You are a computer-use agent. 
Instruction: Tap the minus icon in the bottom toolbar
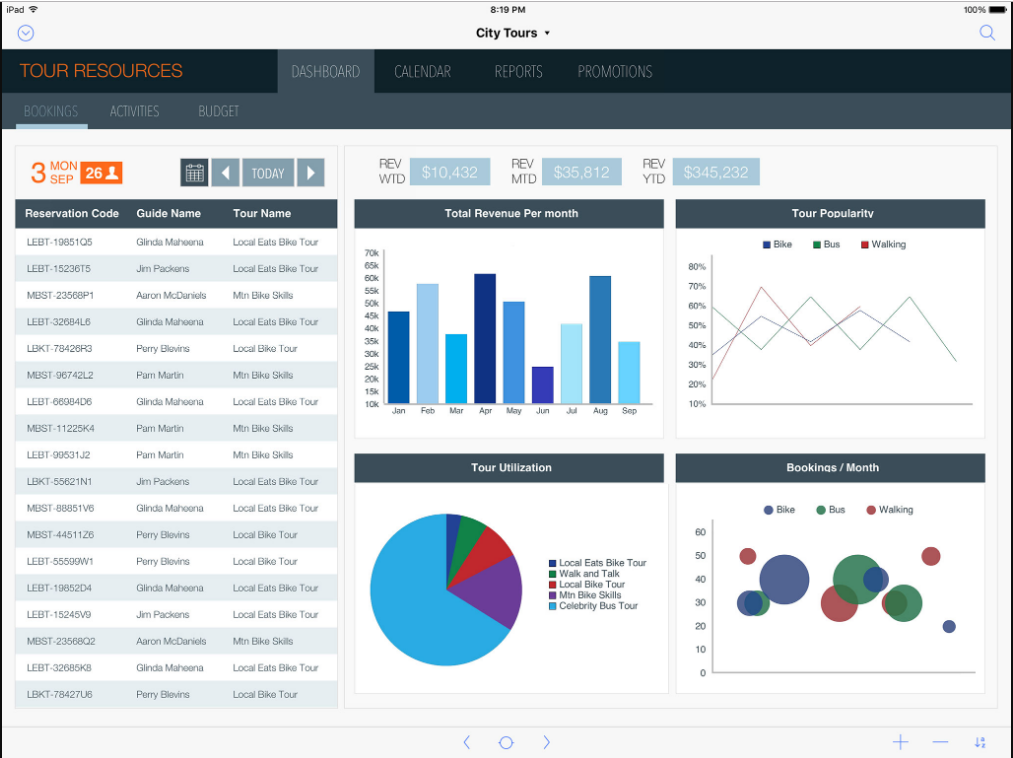click(940, 742)
